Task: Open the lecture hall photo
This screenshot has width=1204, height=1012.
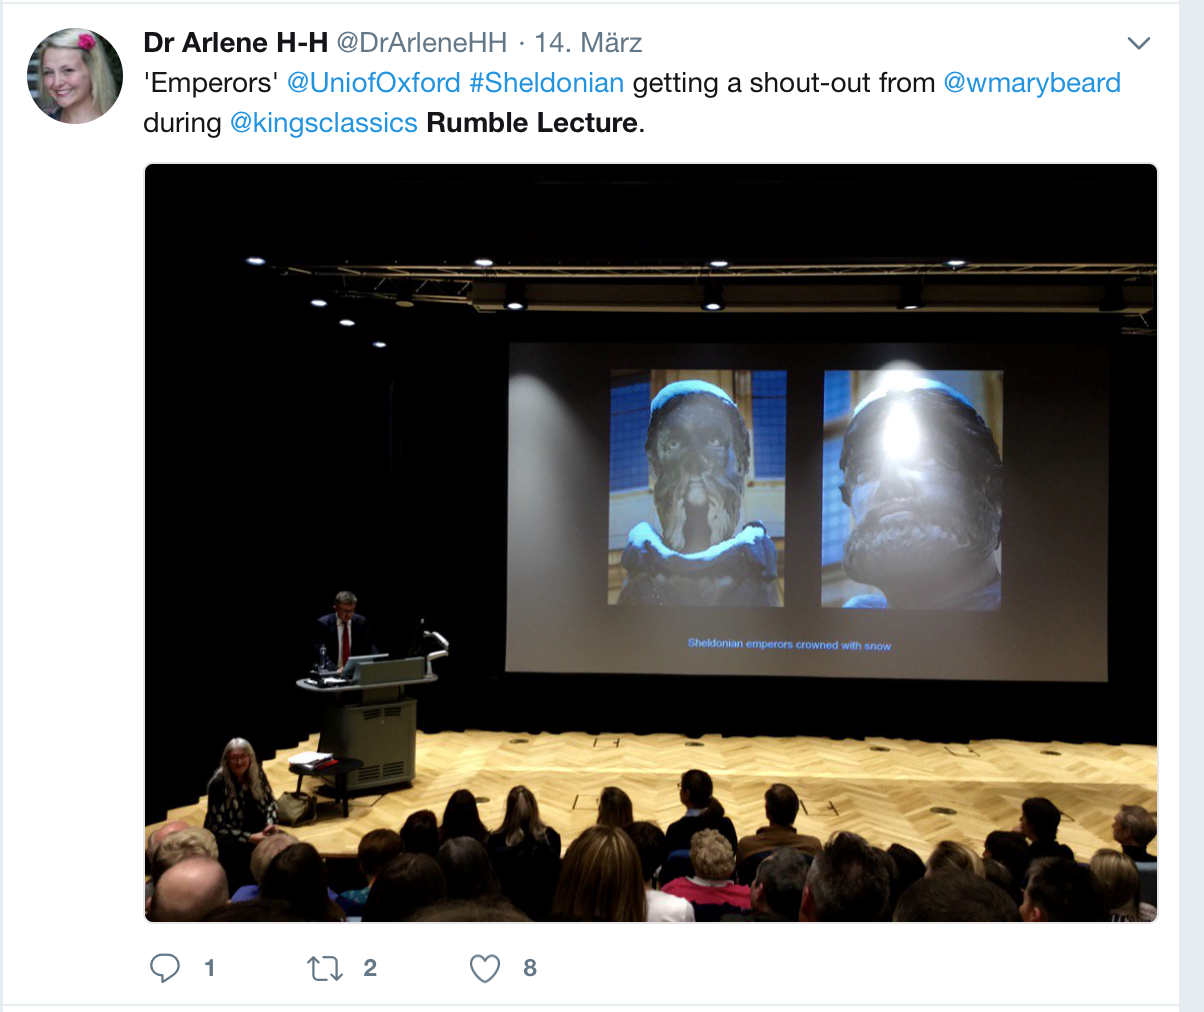Action: point(651,542)
